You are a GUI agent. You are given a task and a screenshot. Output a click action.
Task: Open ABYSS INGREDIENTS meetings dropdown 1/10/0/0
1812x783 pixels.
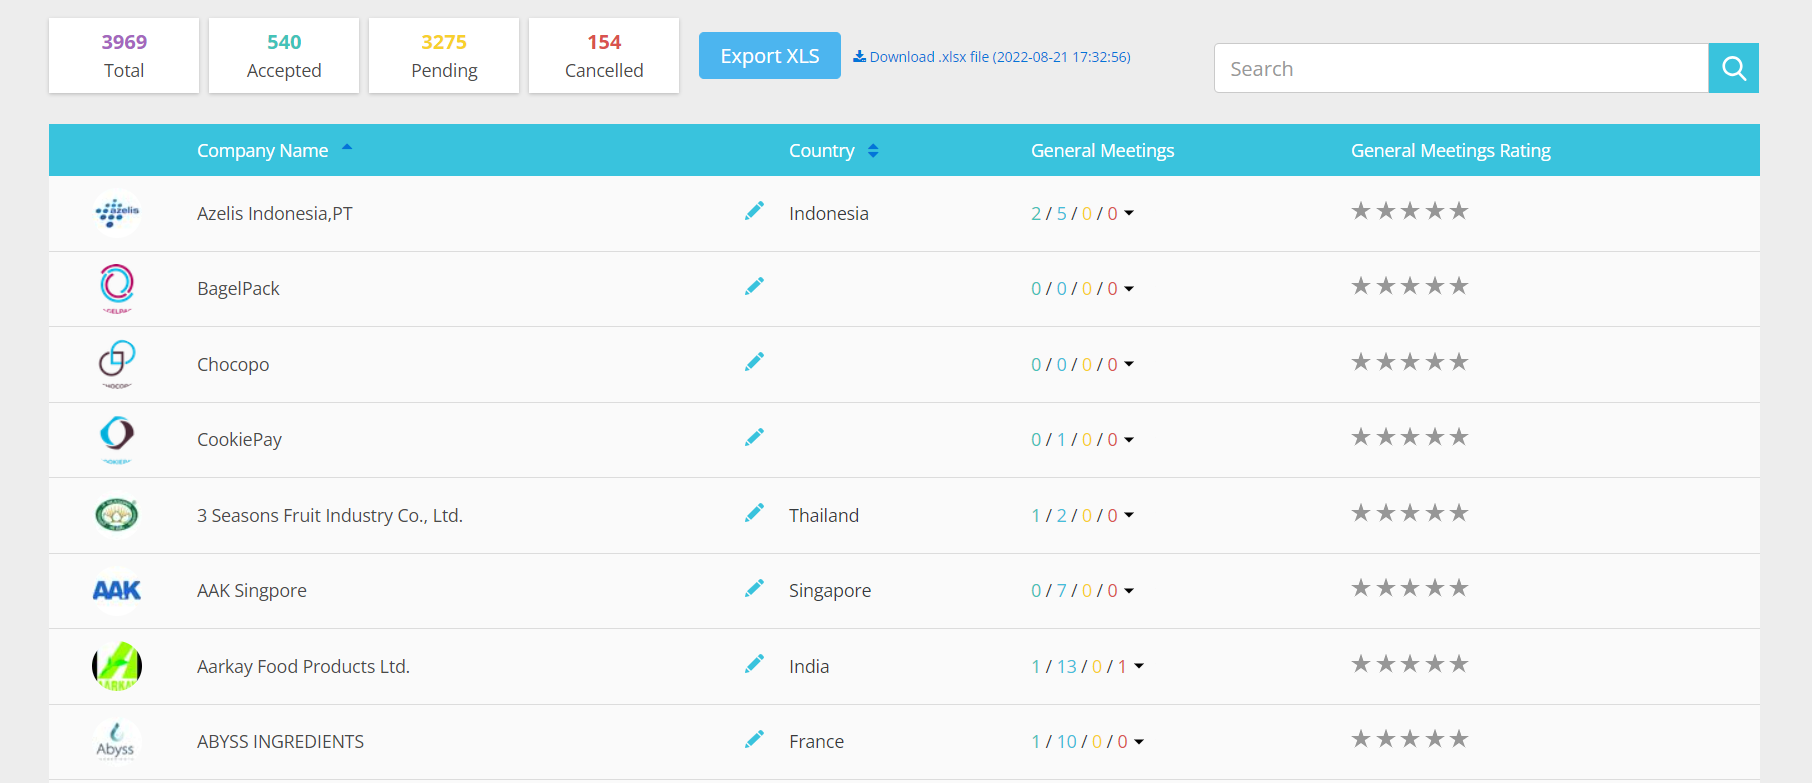coord(1139,742)
